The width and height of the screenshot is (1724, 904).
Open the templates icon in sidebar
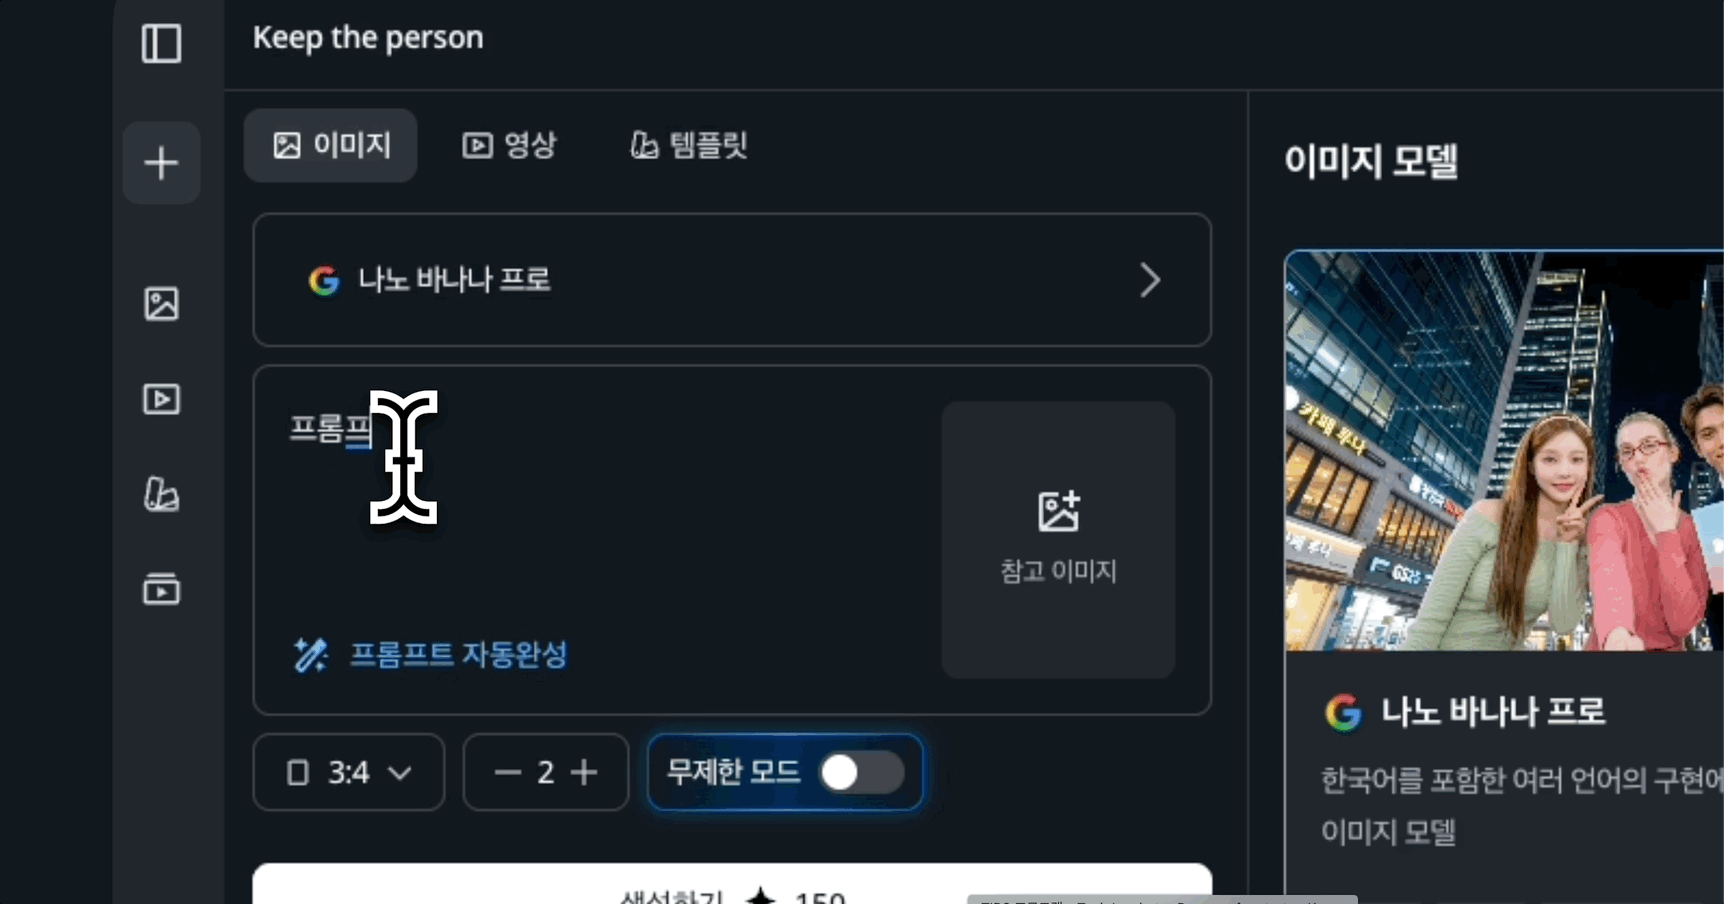pos(161,494)
